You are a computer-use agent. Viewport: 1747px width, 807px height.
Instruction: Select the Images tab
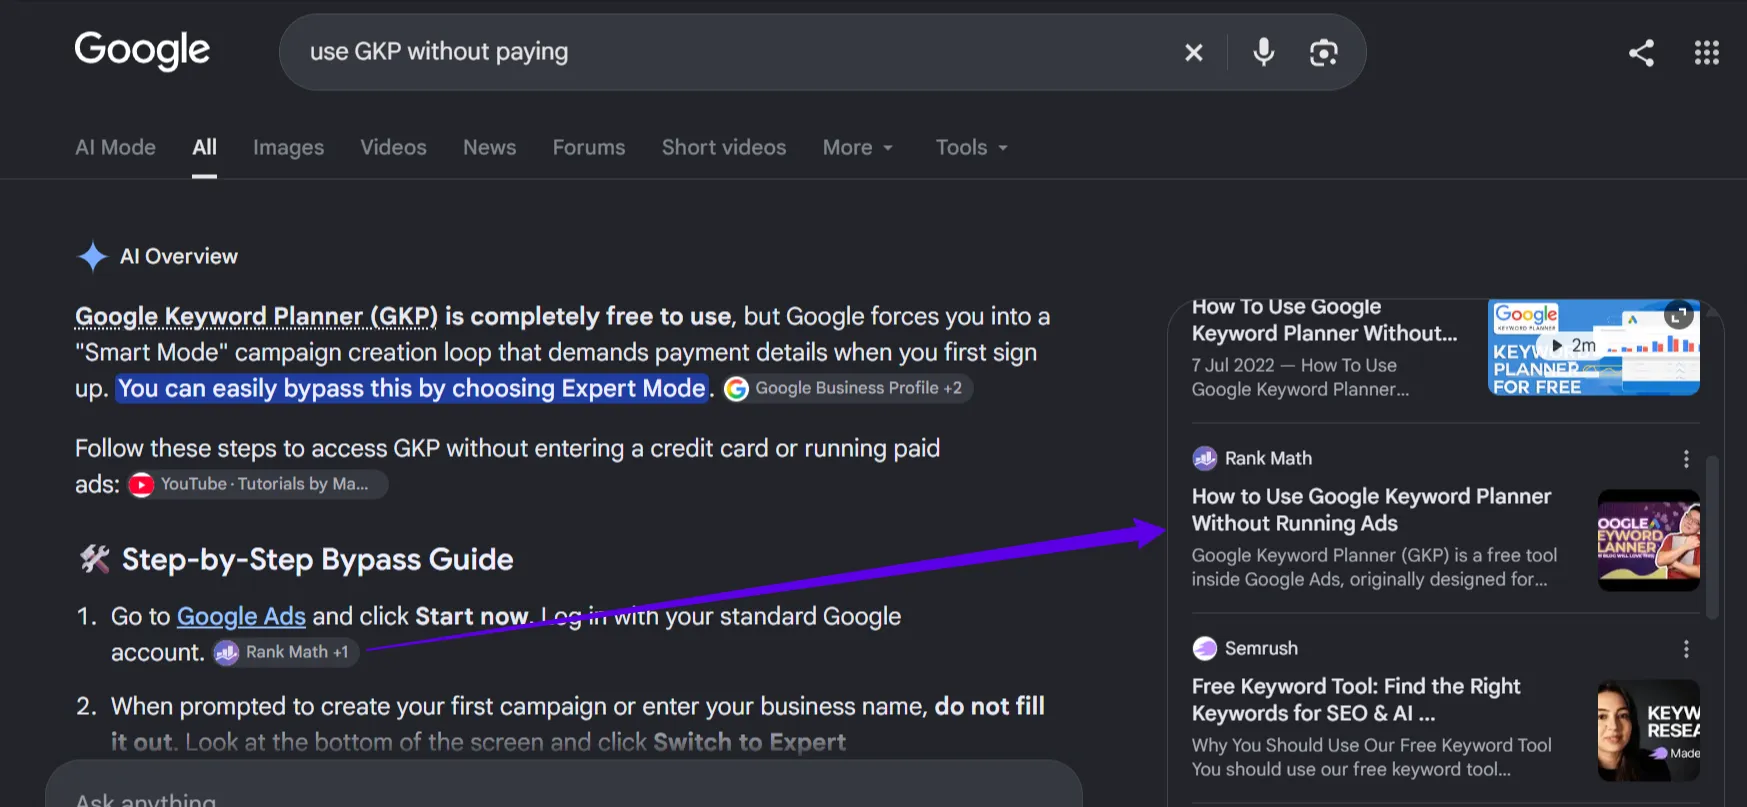point(288,147)
